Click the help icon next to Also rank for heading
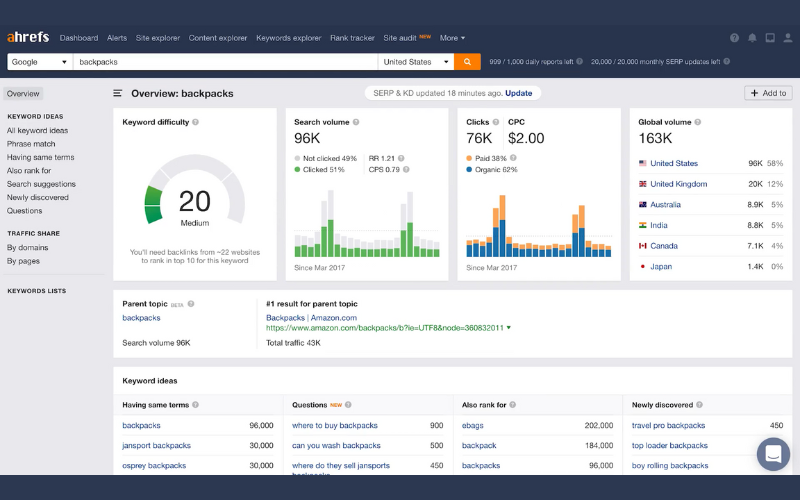Screen dimensions: 800x500 (x=512, y=405)
